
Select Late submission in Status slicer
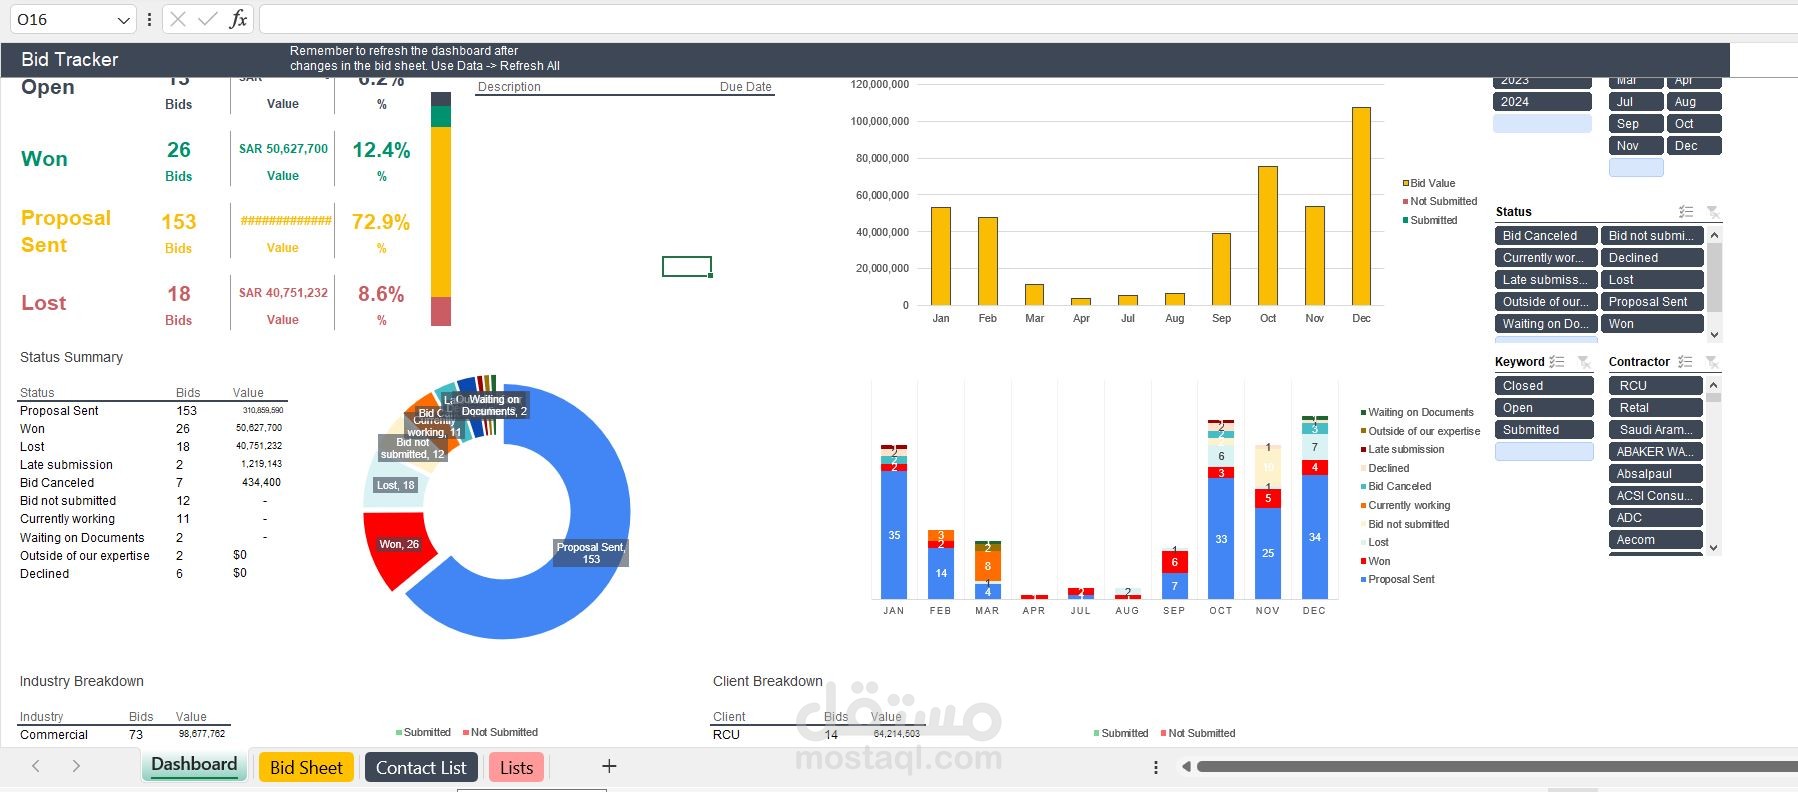1545,280
